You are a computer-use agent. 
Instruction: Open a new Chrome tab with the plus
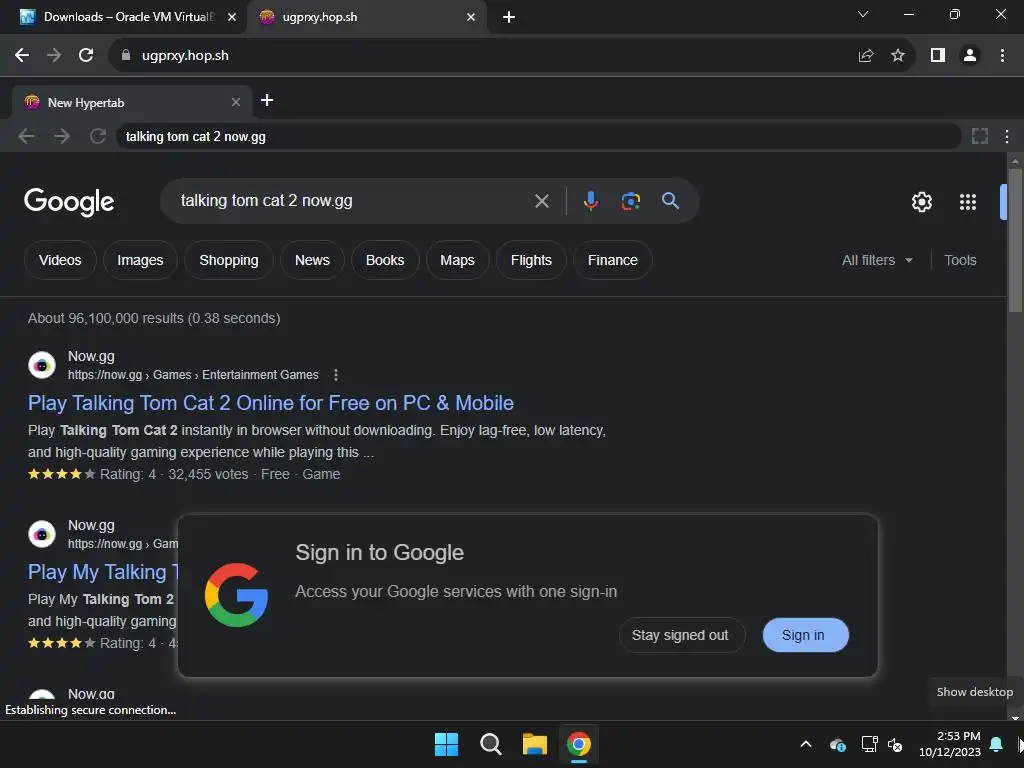[509, 17]
